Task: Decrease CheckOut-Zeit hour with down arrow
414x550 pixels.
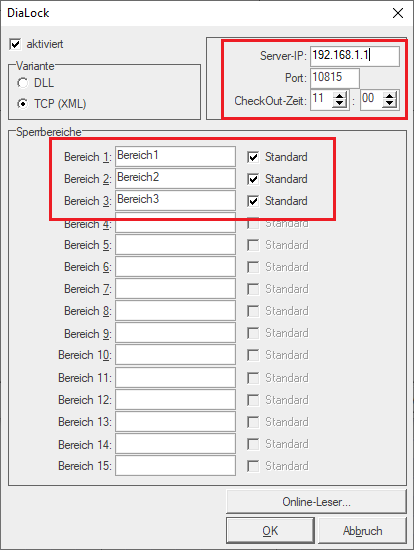Action: [339, 104]
